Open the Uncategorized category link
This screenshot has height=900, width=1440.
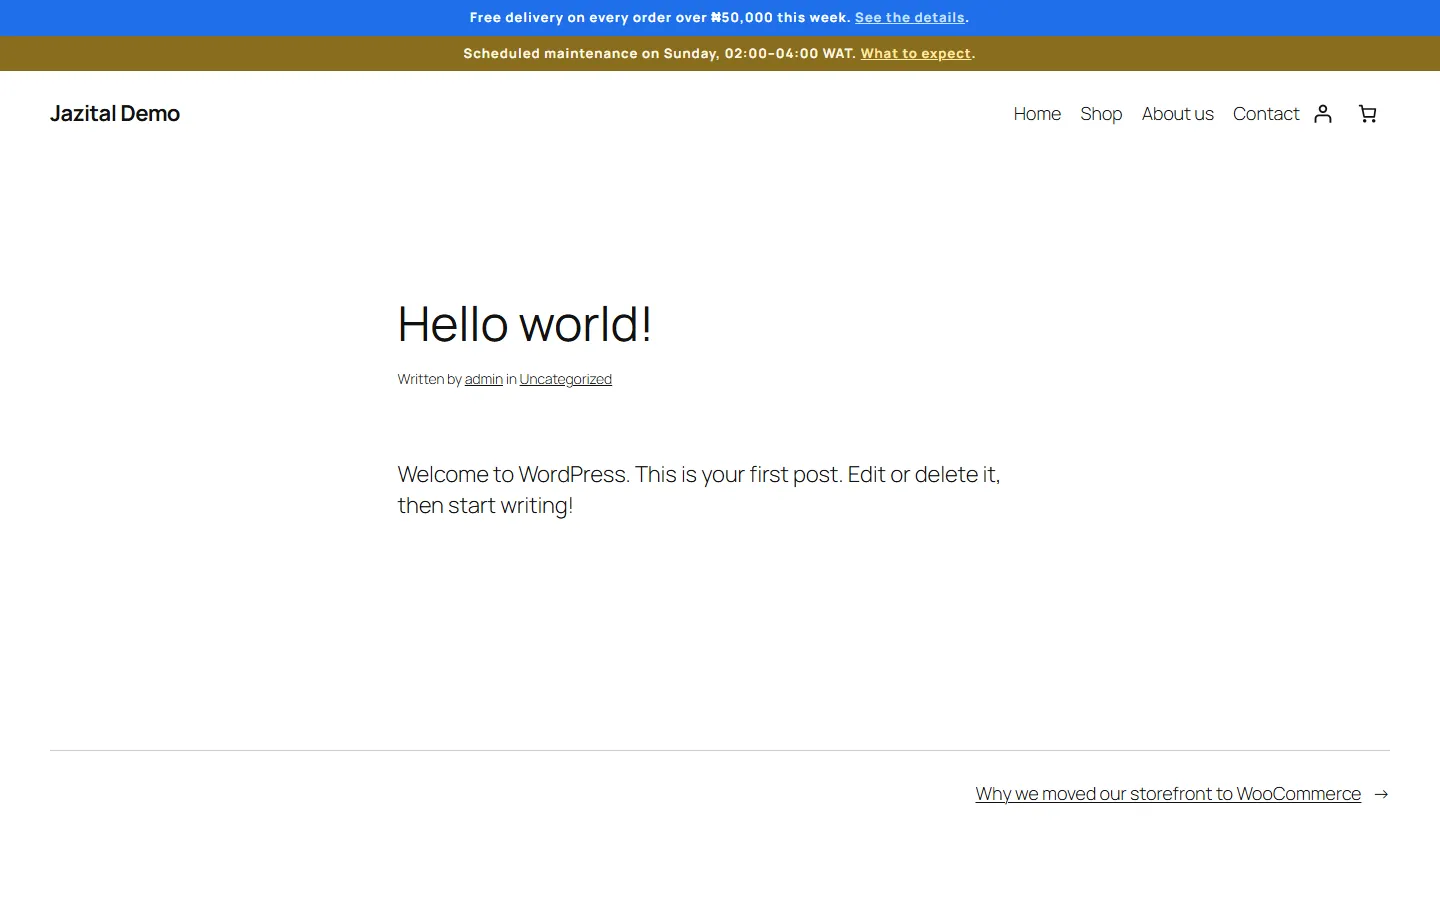(x=566, y=379)
